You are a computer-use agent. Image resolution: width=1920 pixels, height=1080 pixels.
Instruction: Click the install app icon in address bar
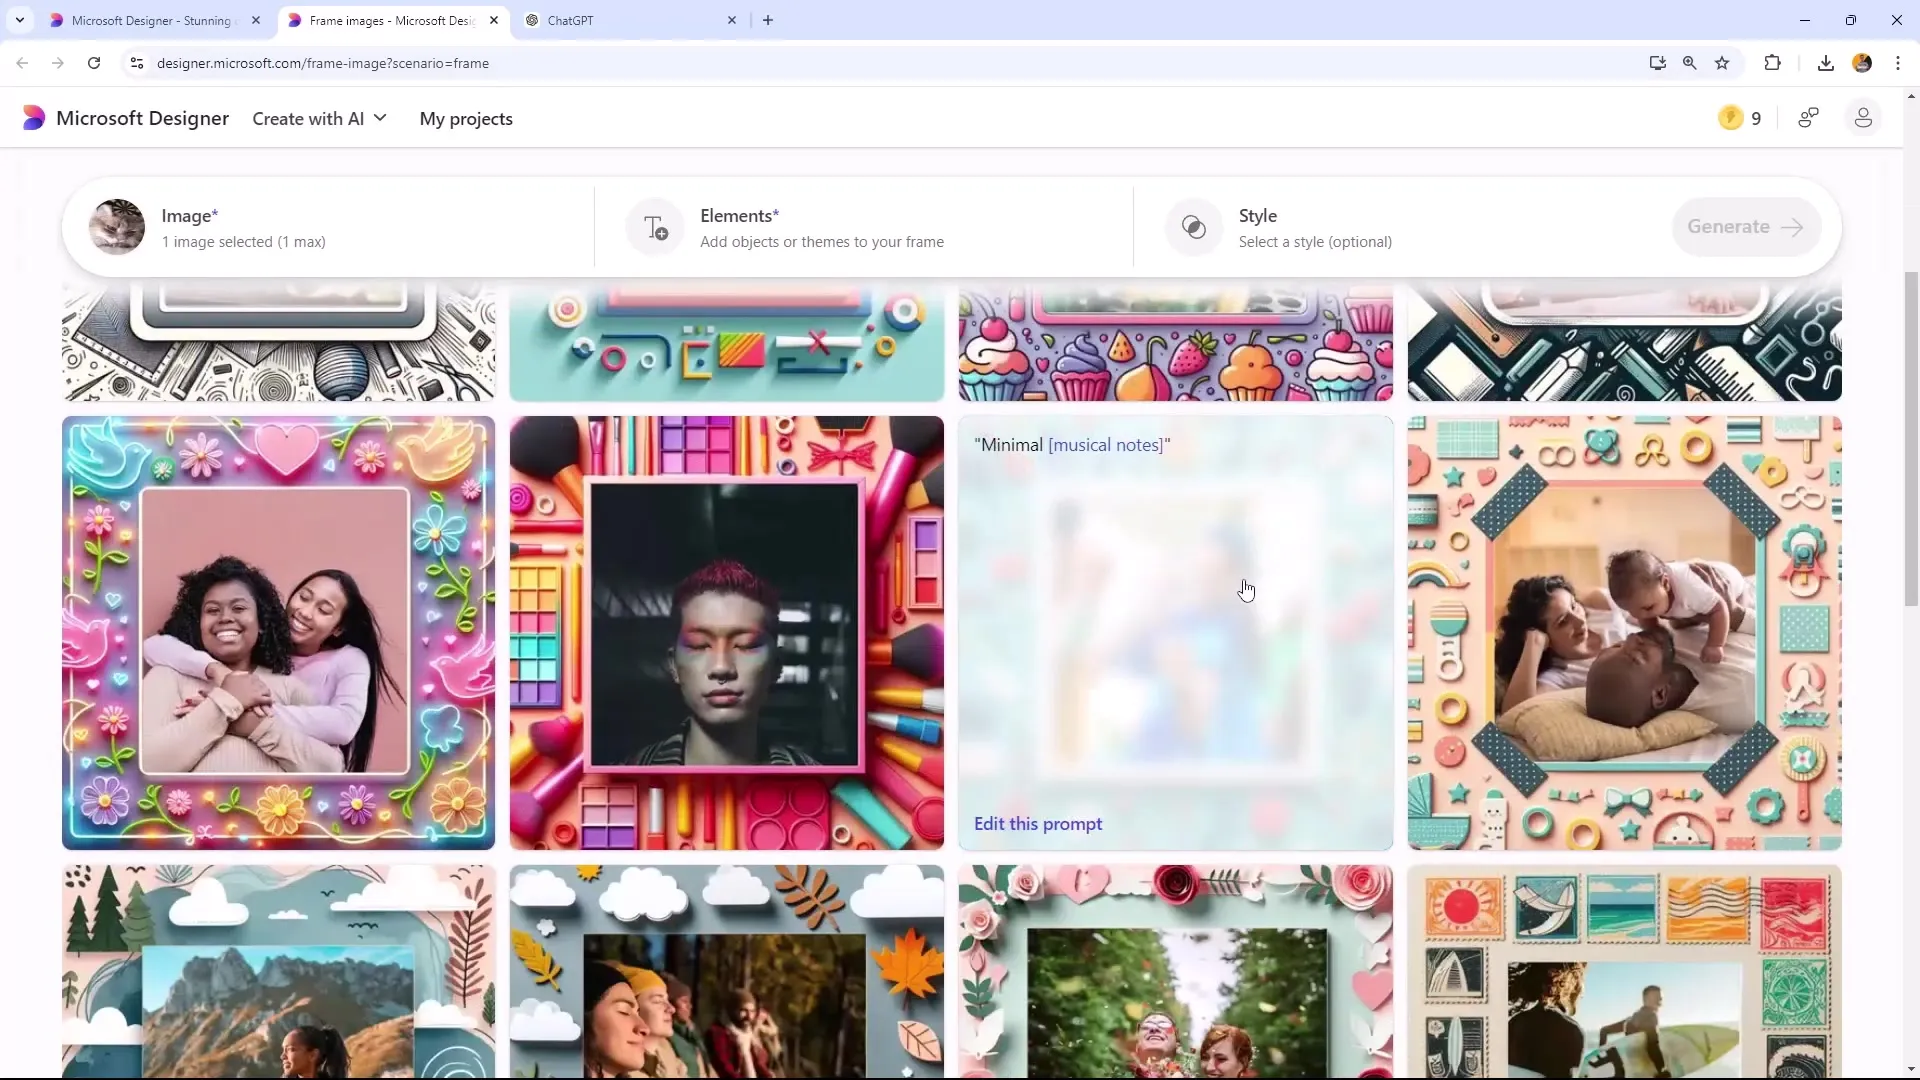pos(1657,63)
